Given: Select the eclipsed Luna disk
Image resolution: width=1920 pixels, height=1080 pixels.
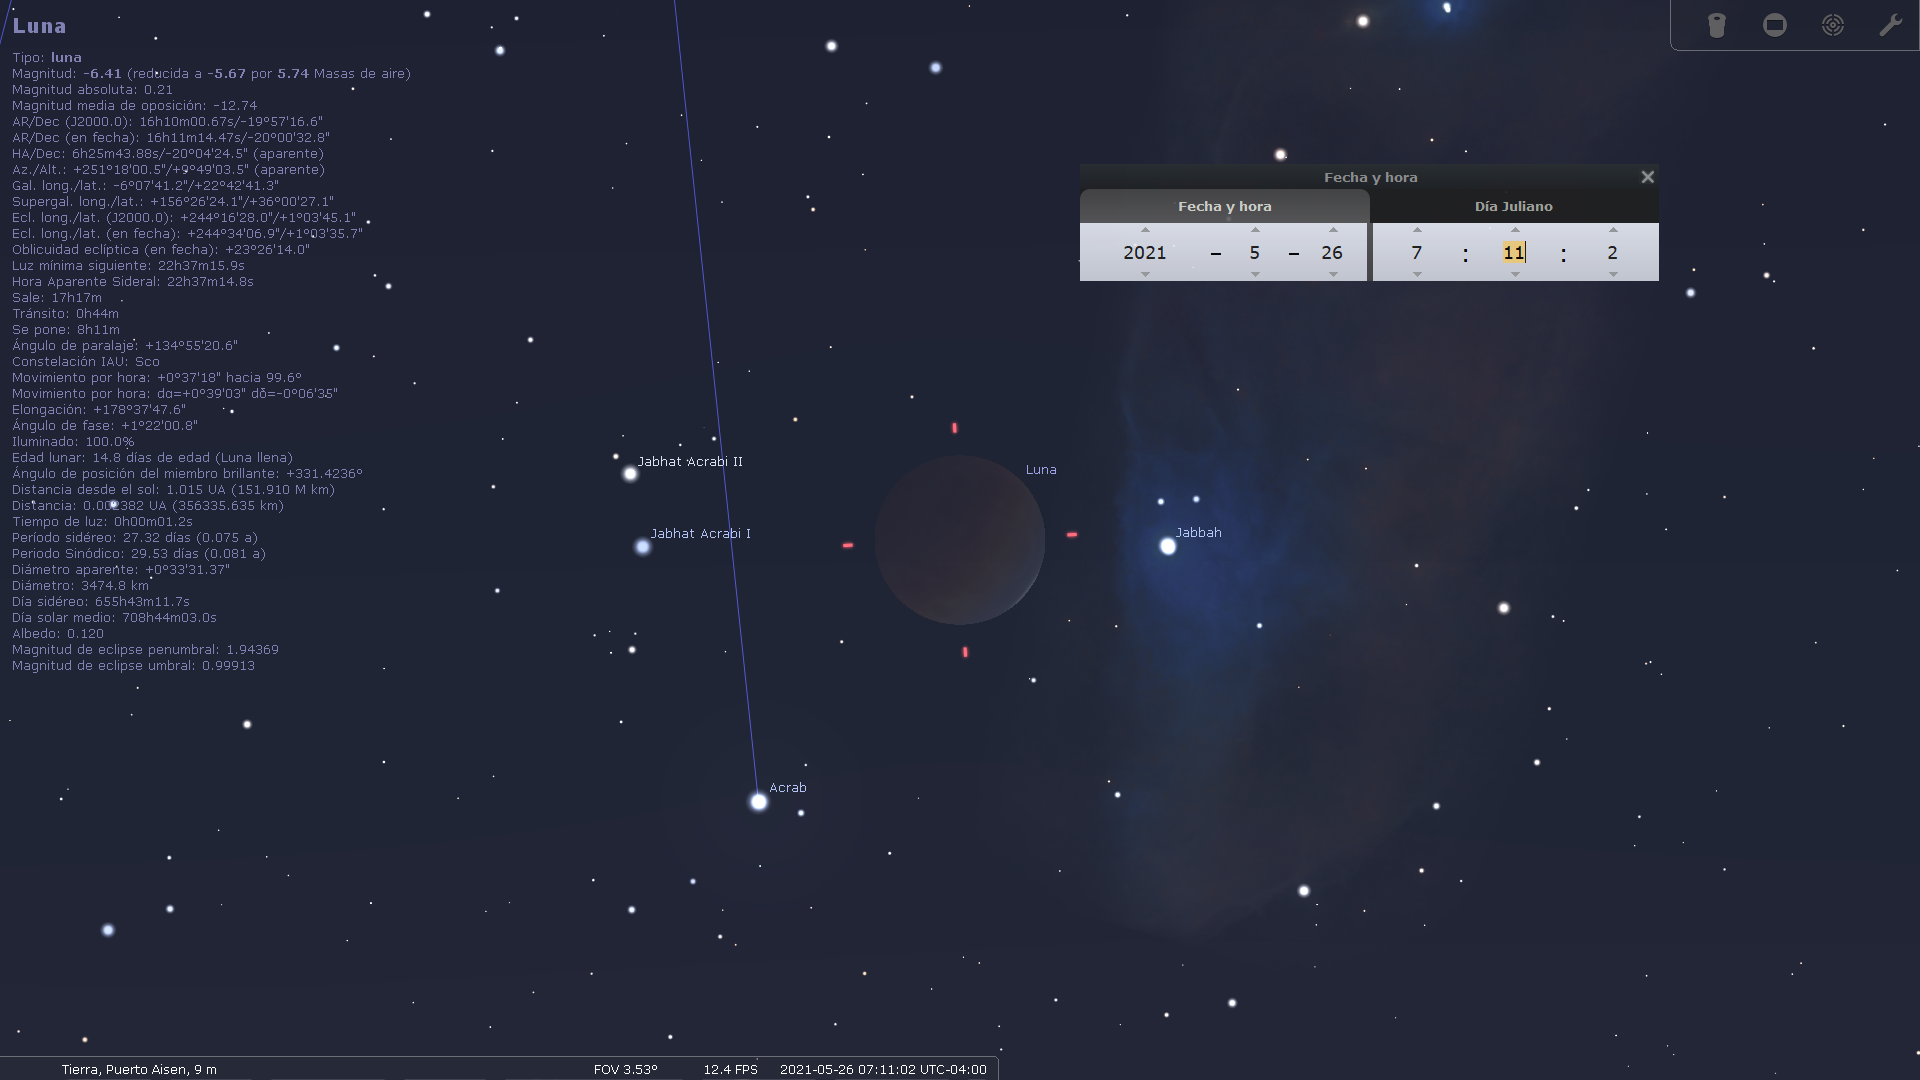Looking at the screenshot, I should pos(959,540).
